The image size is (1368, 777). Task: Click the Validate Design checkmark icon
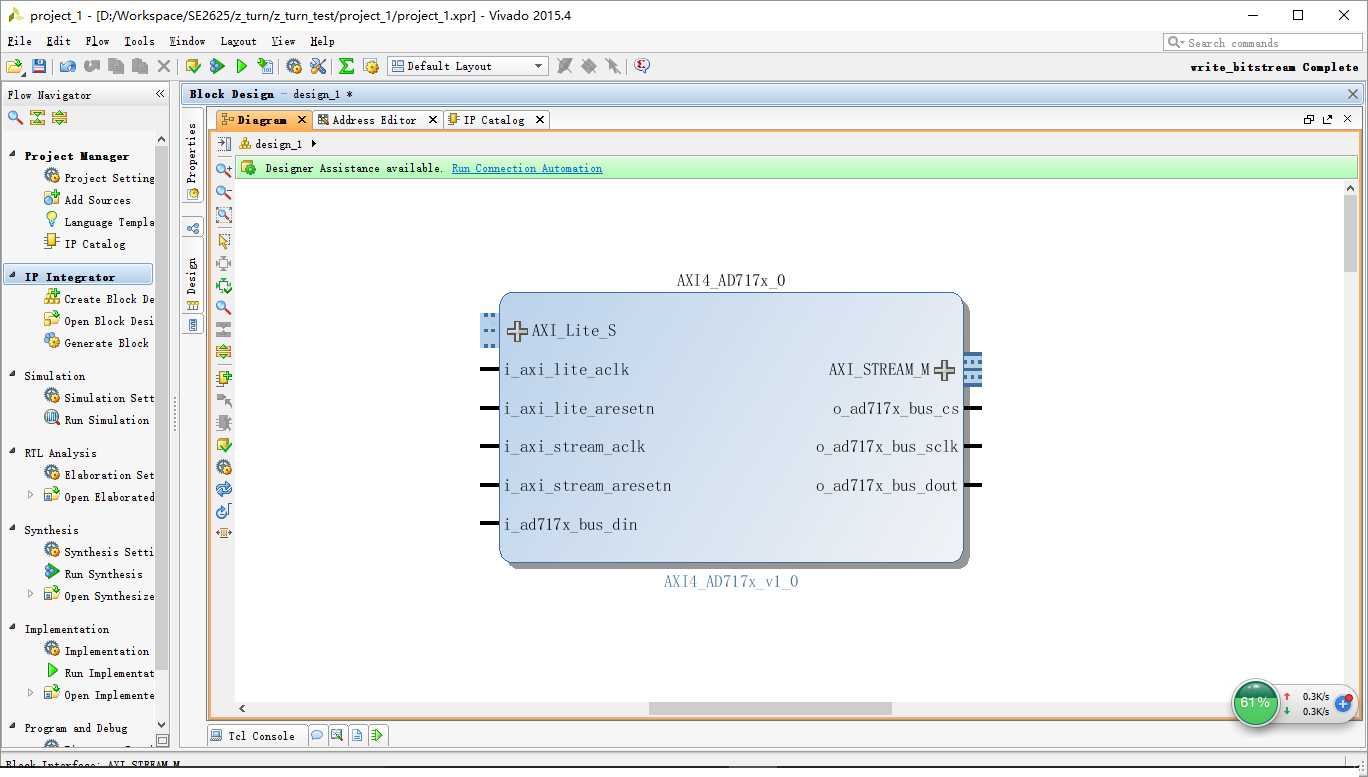(x=224, y=444)
